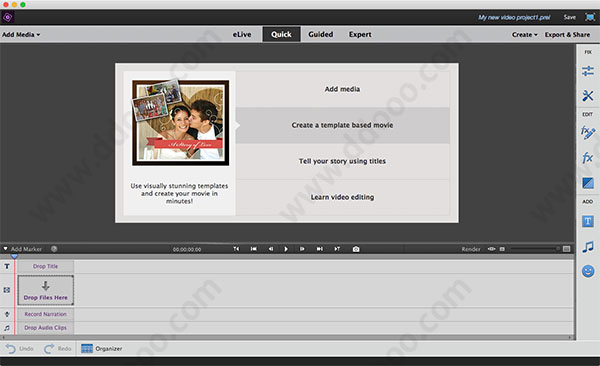Click the Audio track music note icon
Viewport: 600px width, 366px height.
tap(7, 328)
